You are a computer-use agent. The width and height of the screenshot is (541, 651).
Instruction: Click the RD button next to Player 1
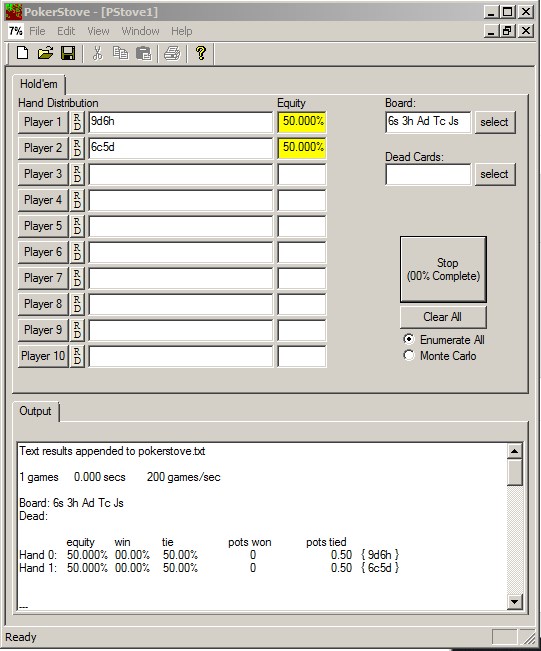pyautogui.click(x=77, y=122)
